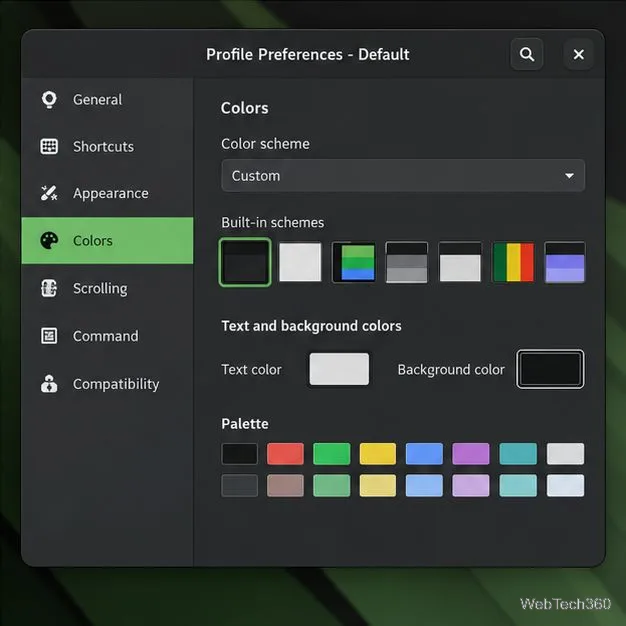Click the Palette heading text
This screenshot has width=626, height=626.
[x=245, y=424]
